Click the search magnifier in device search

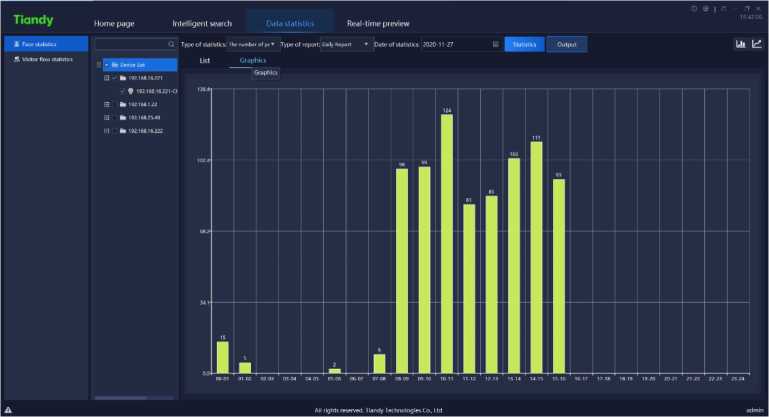click(172, 45)
